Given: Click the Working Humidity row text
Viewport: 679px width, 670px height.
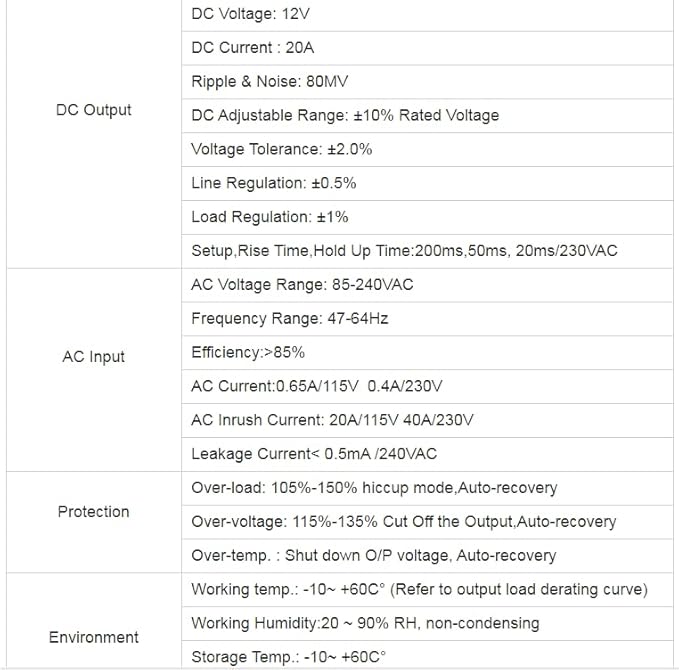Looking at the screenshot, I should (365, 623).
